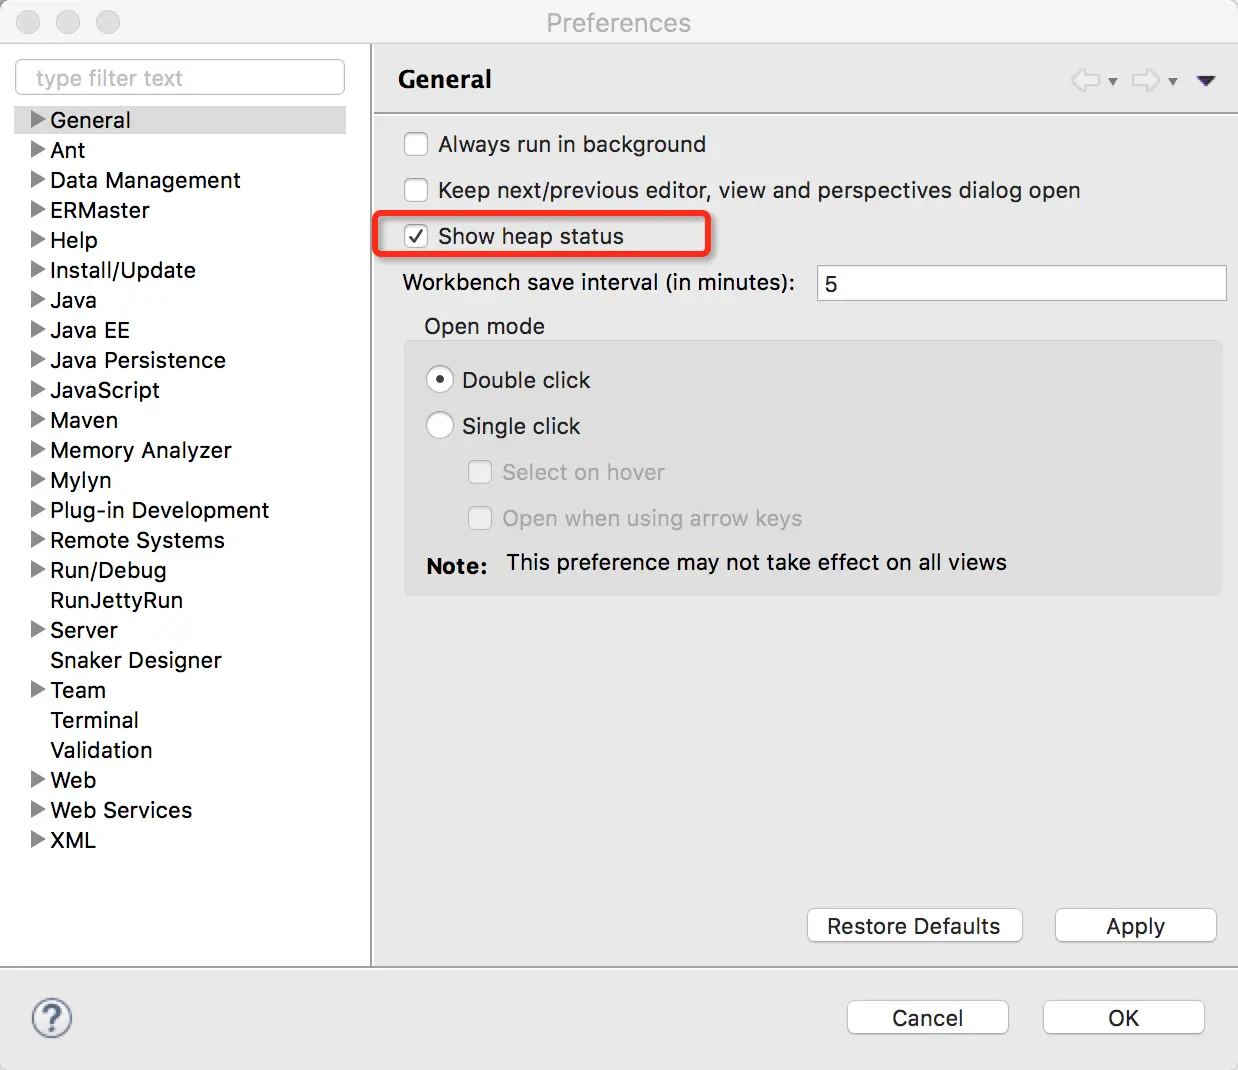Uncheck Show heap status
Image resolution: width=1238 pixels, height=1070 pixels.
coord(416,236)
